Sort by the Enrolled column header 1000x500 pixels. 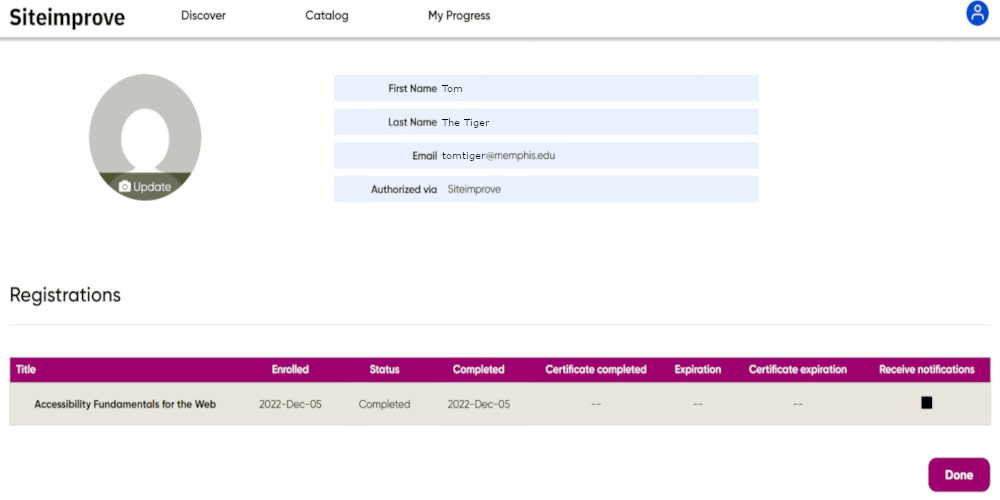coord(290,370)
